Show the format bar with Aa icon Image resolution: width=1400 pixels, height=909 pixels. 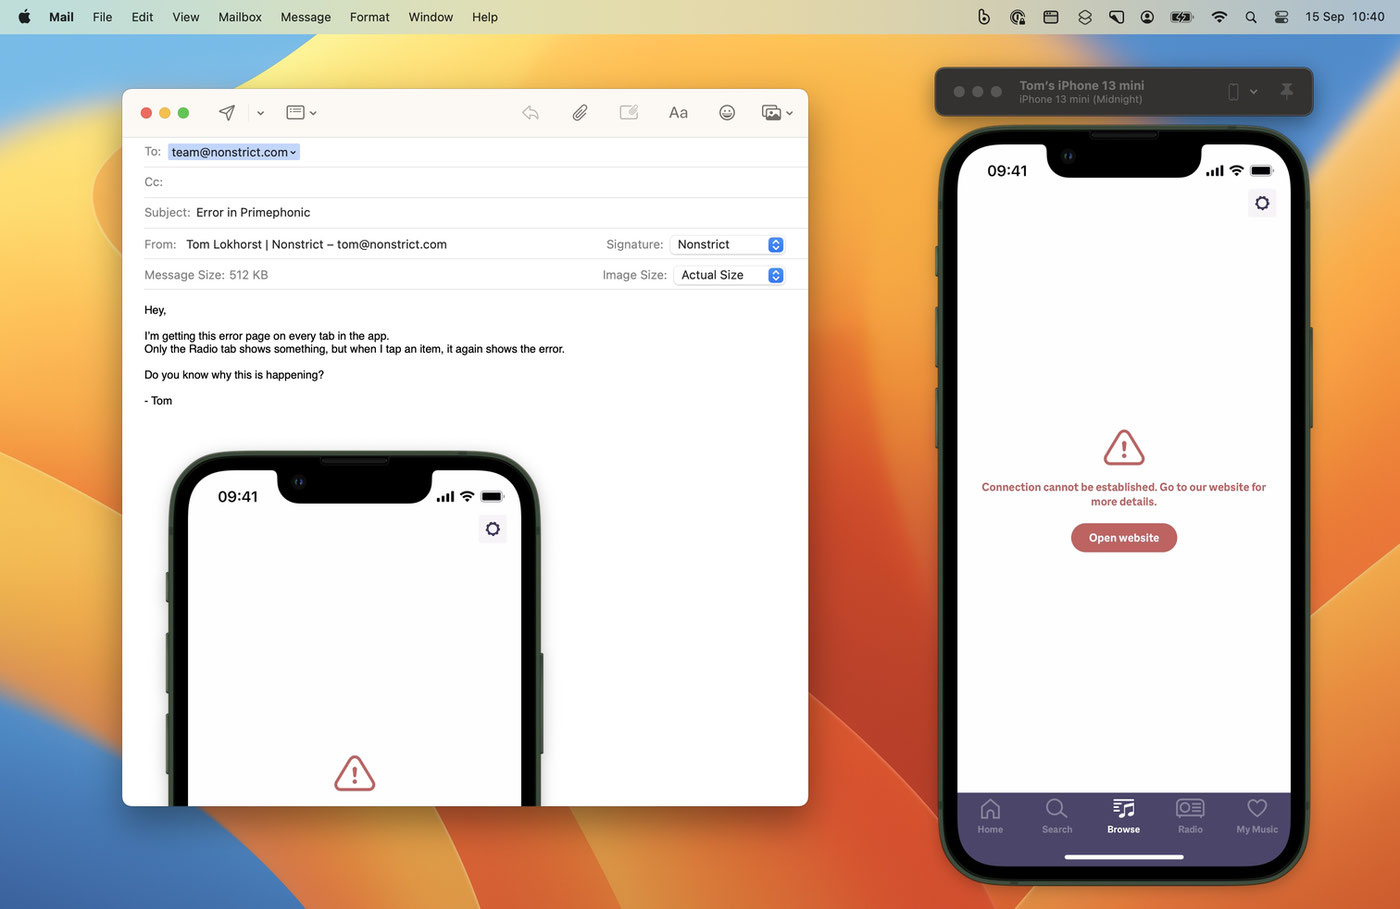tap(678, 113)
